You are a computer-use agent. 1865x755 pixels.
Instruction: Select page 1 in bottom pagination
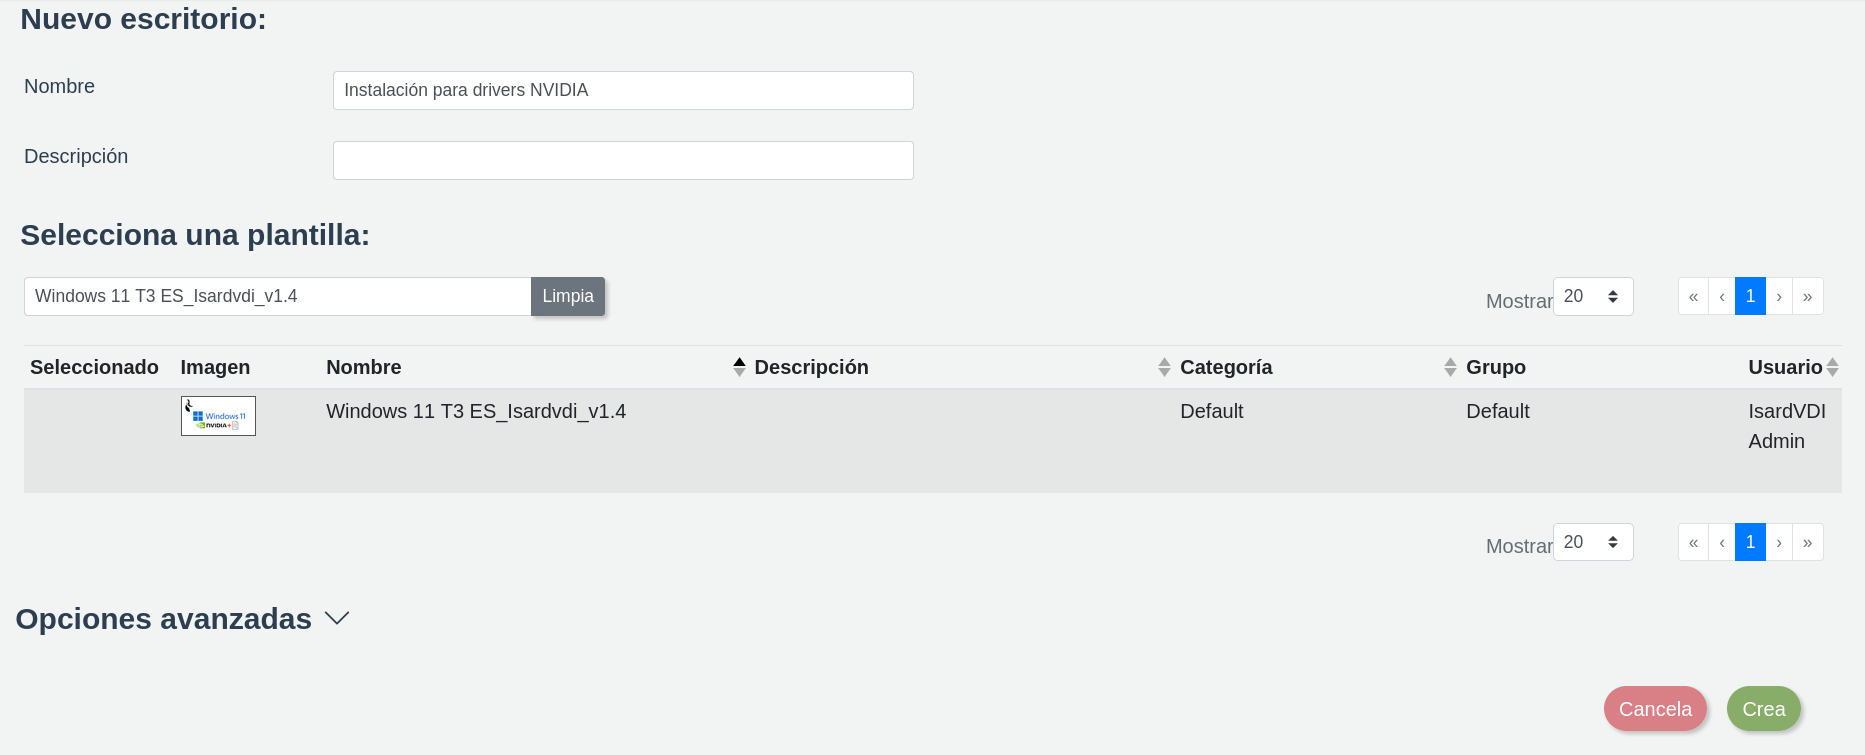point(1750,543)
